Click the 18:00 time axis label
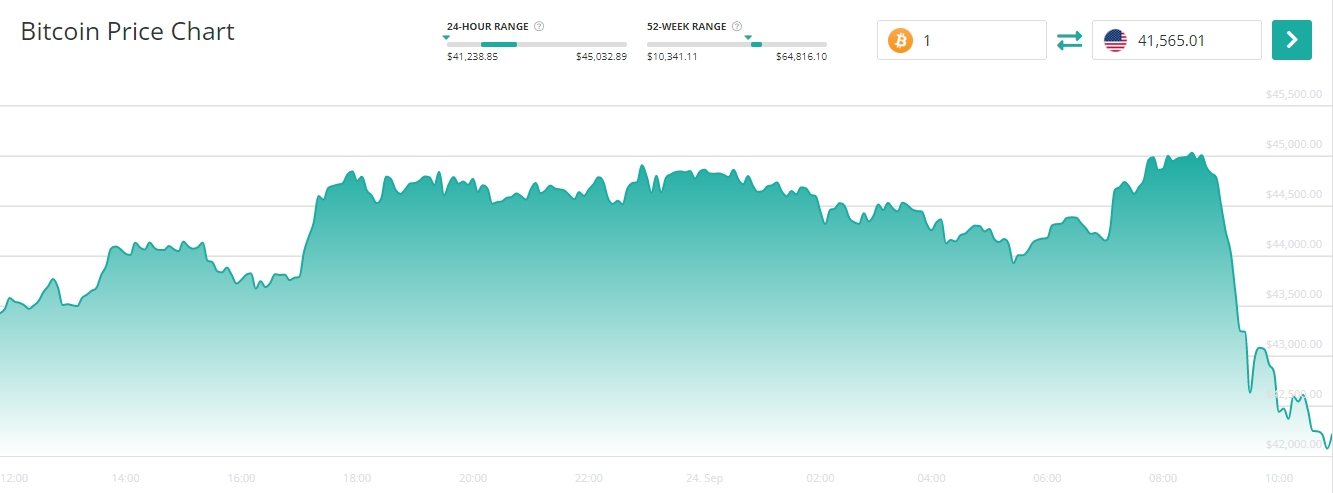 [x=357, y=478]
